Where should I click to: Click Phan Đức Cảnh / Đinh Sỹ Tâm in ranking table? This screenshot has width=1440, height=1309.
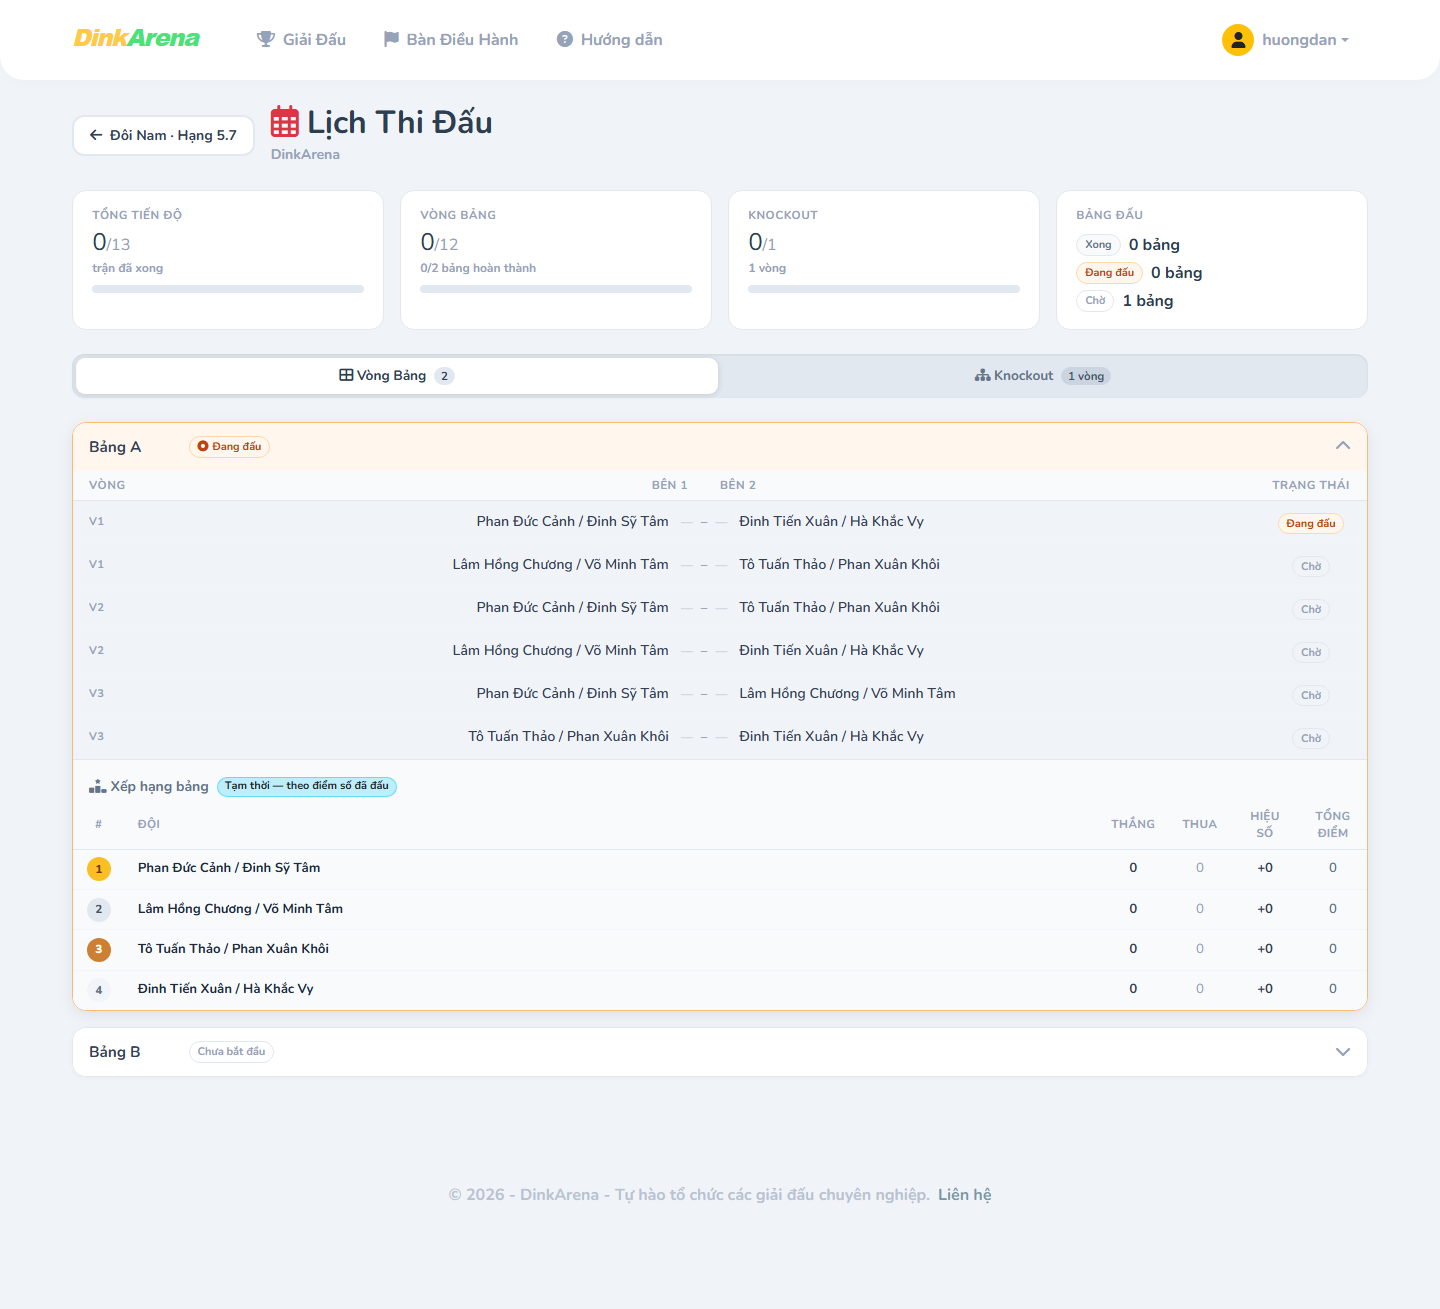[229, 868]
